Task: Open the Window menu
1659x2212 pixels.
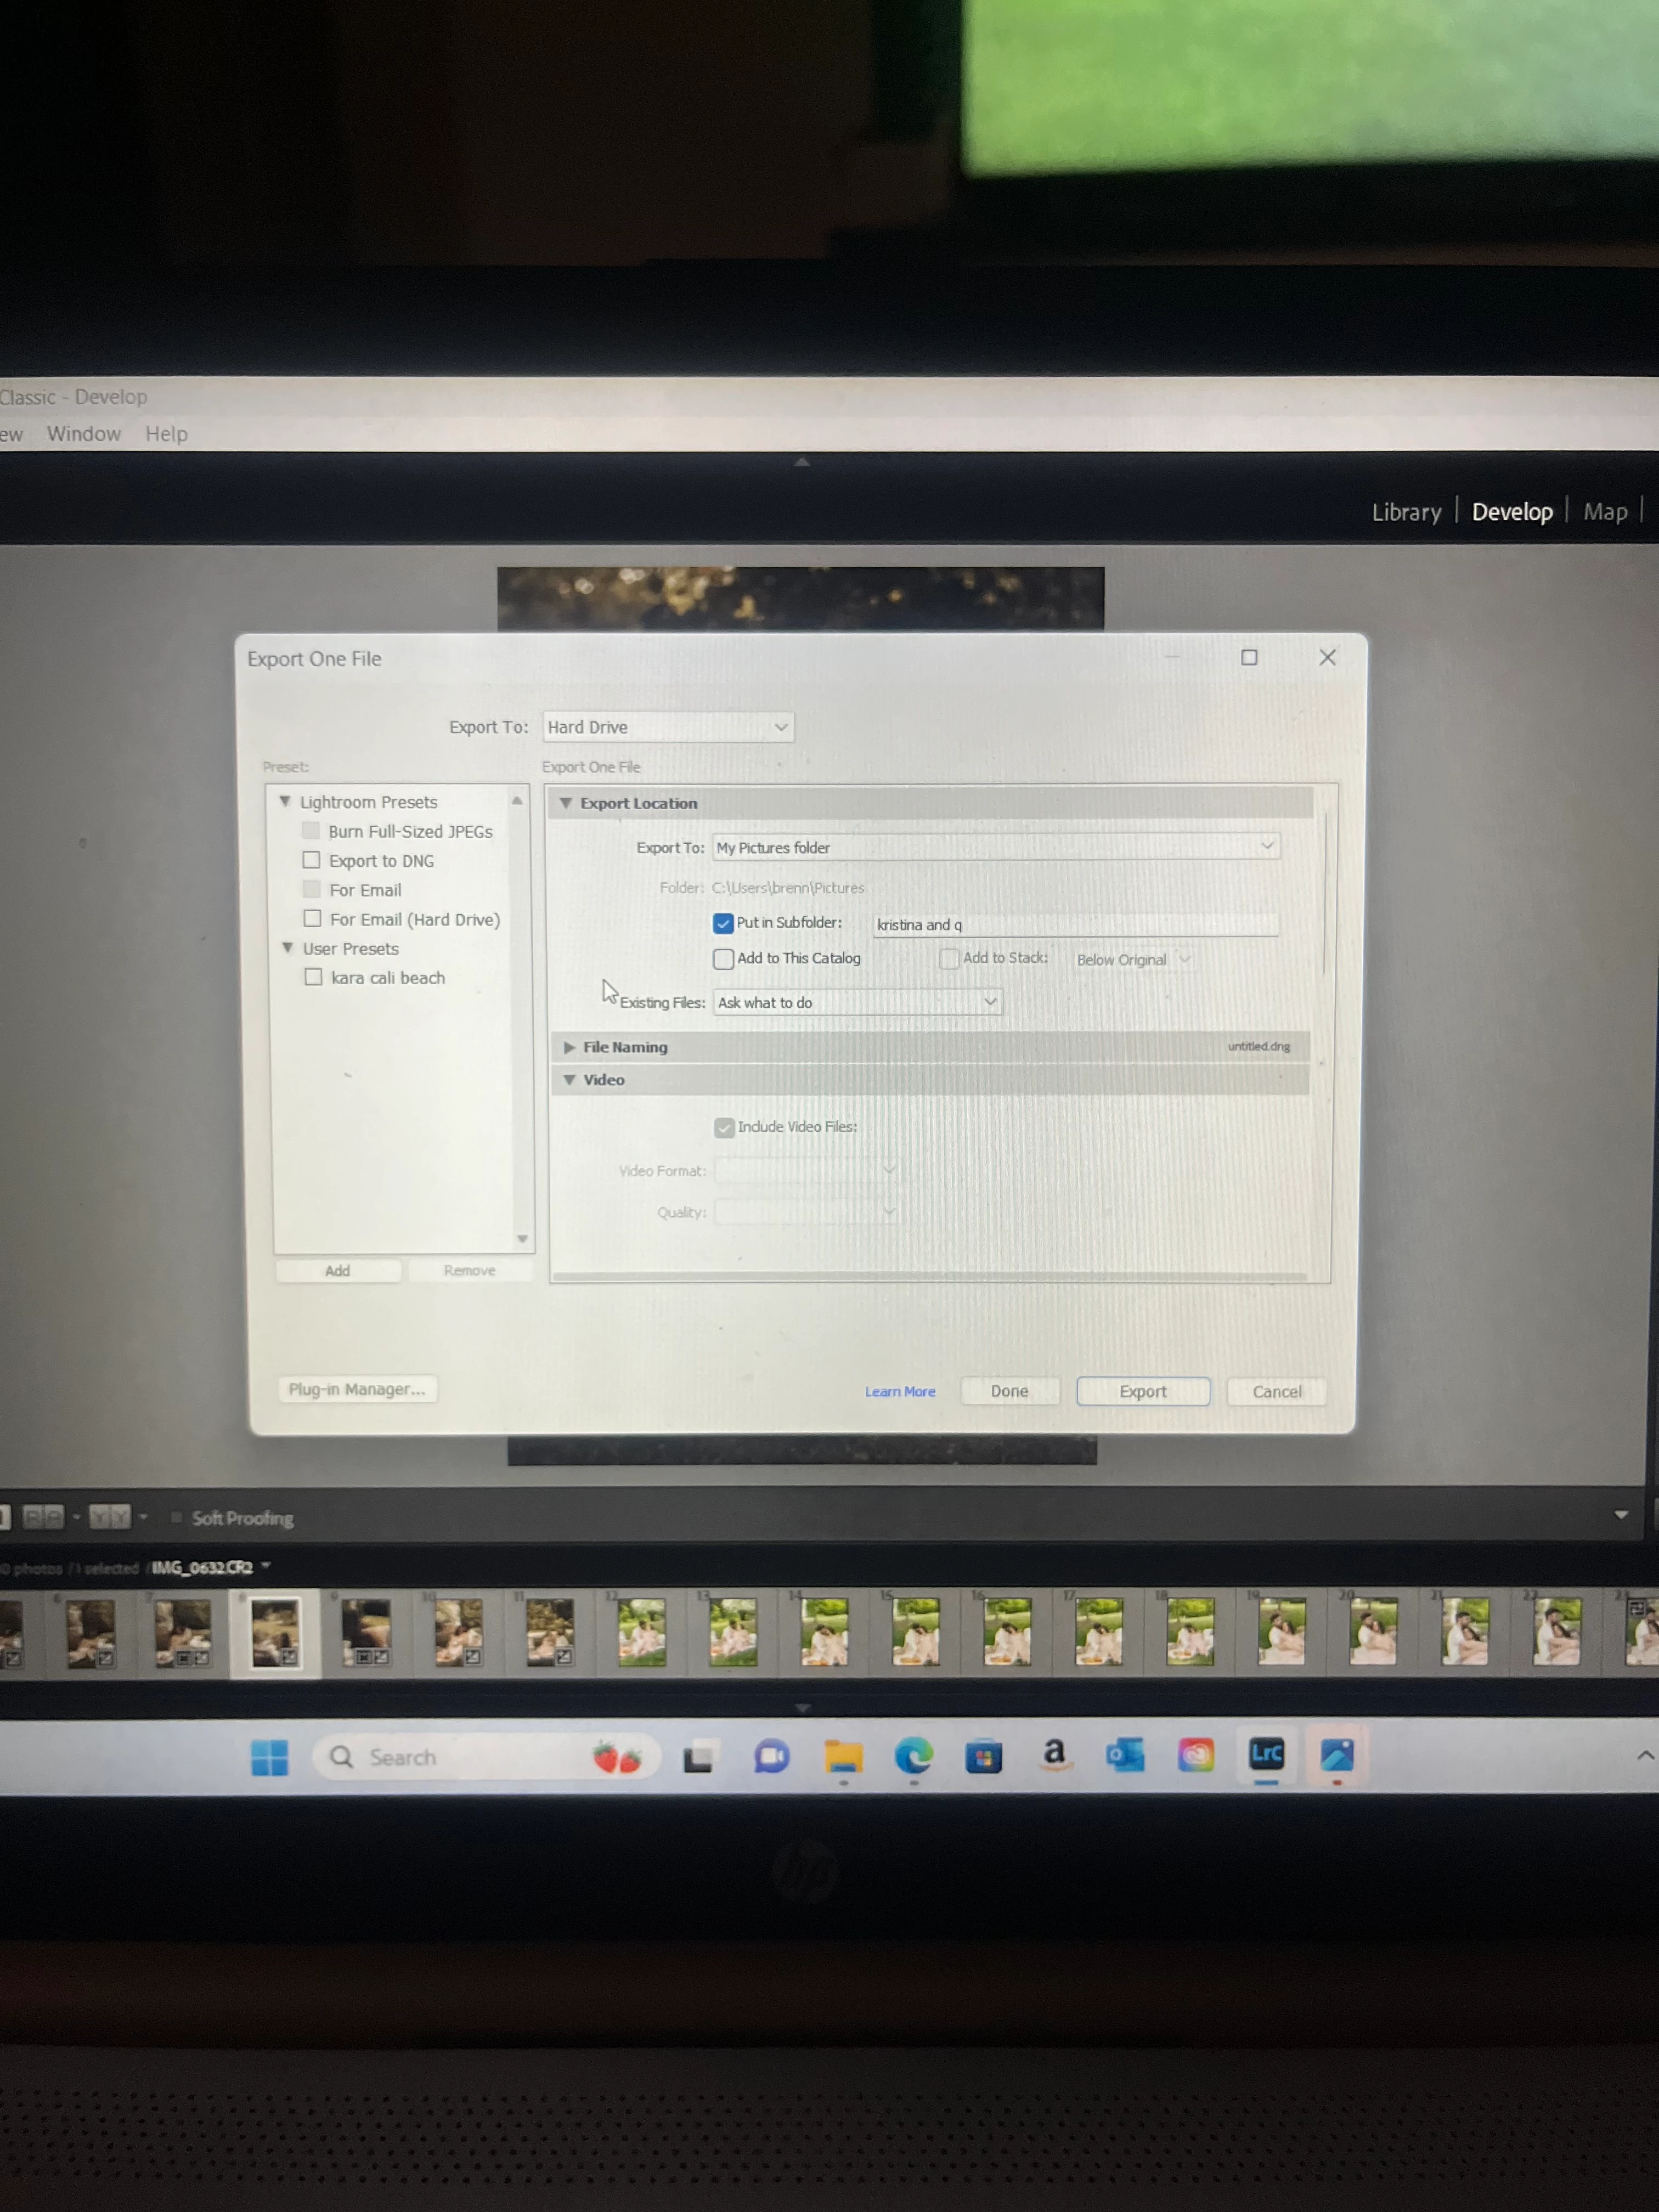Action: coord(84,434)
